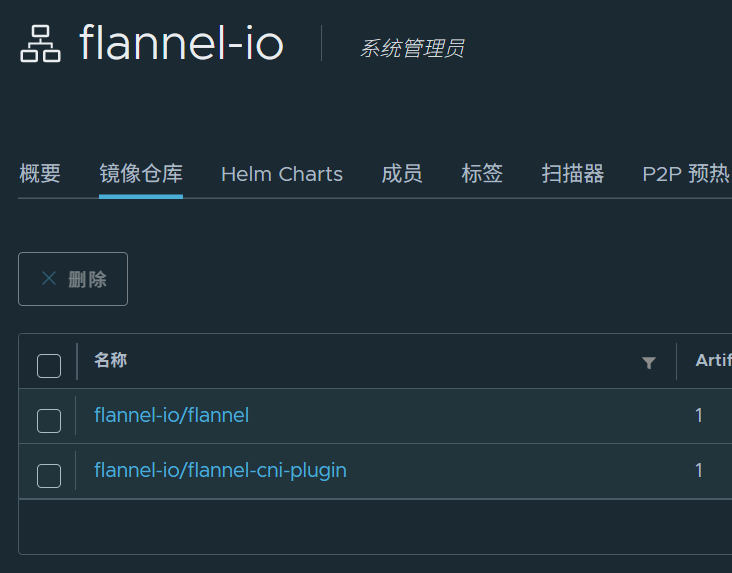732x573 pixels.
Task: Toggle the select-all repositories checkbox
Action: [x=49, y=366]
